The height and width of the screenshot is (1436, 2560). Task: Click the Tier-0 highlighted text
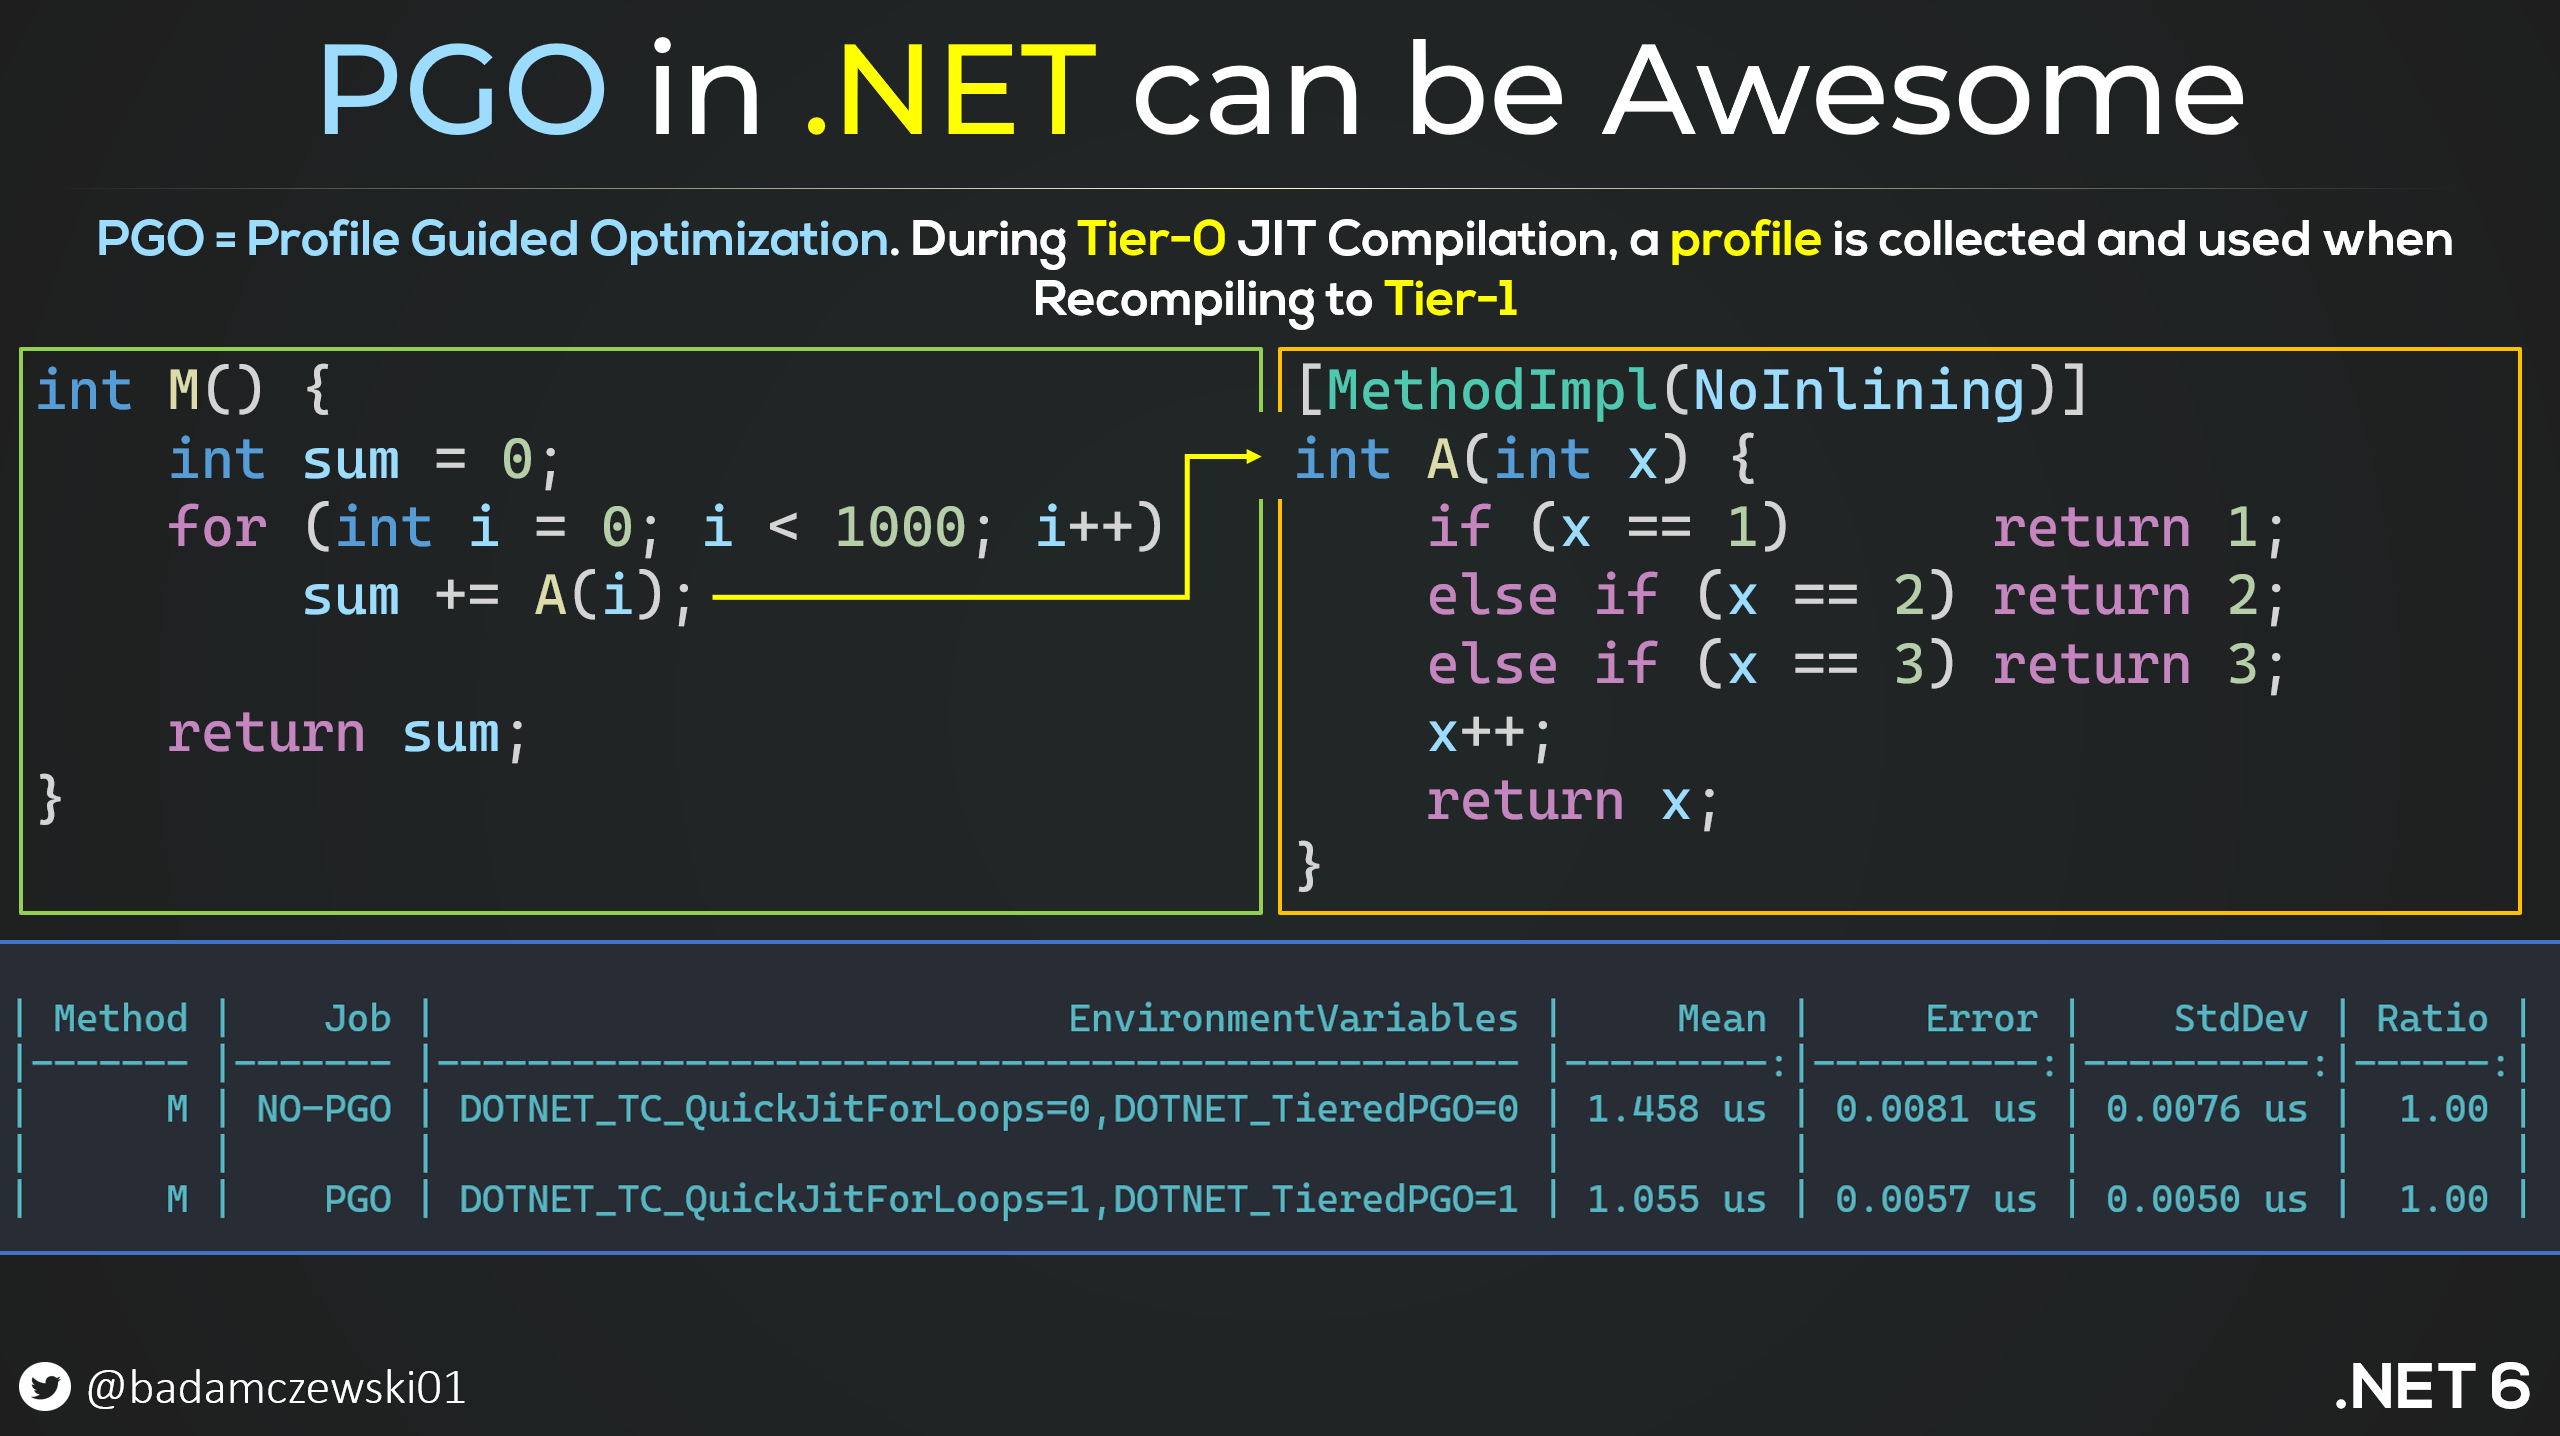1151,239
